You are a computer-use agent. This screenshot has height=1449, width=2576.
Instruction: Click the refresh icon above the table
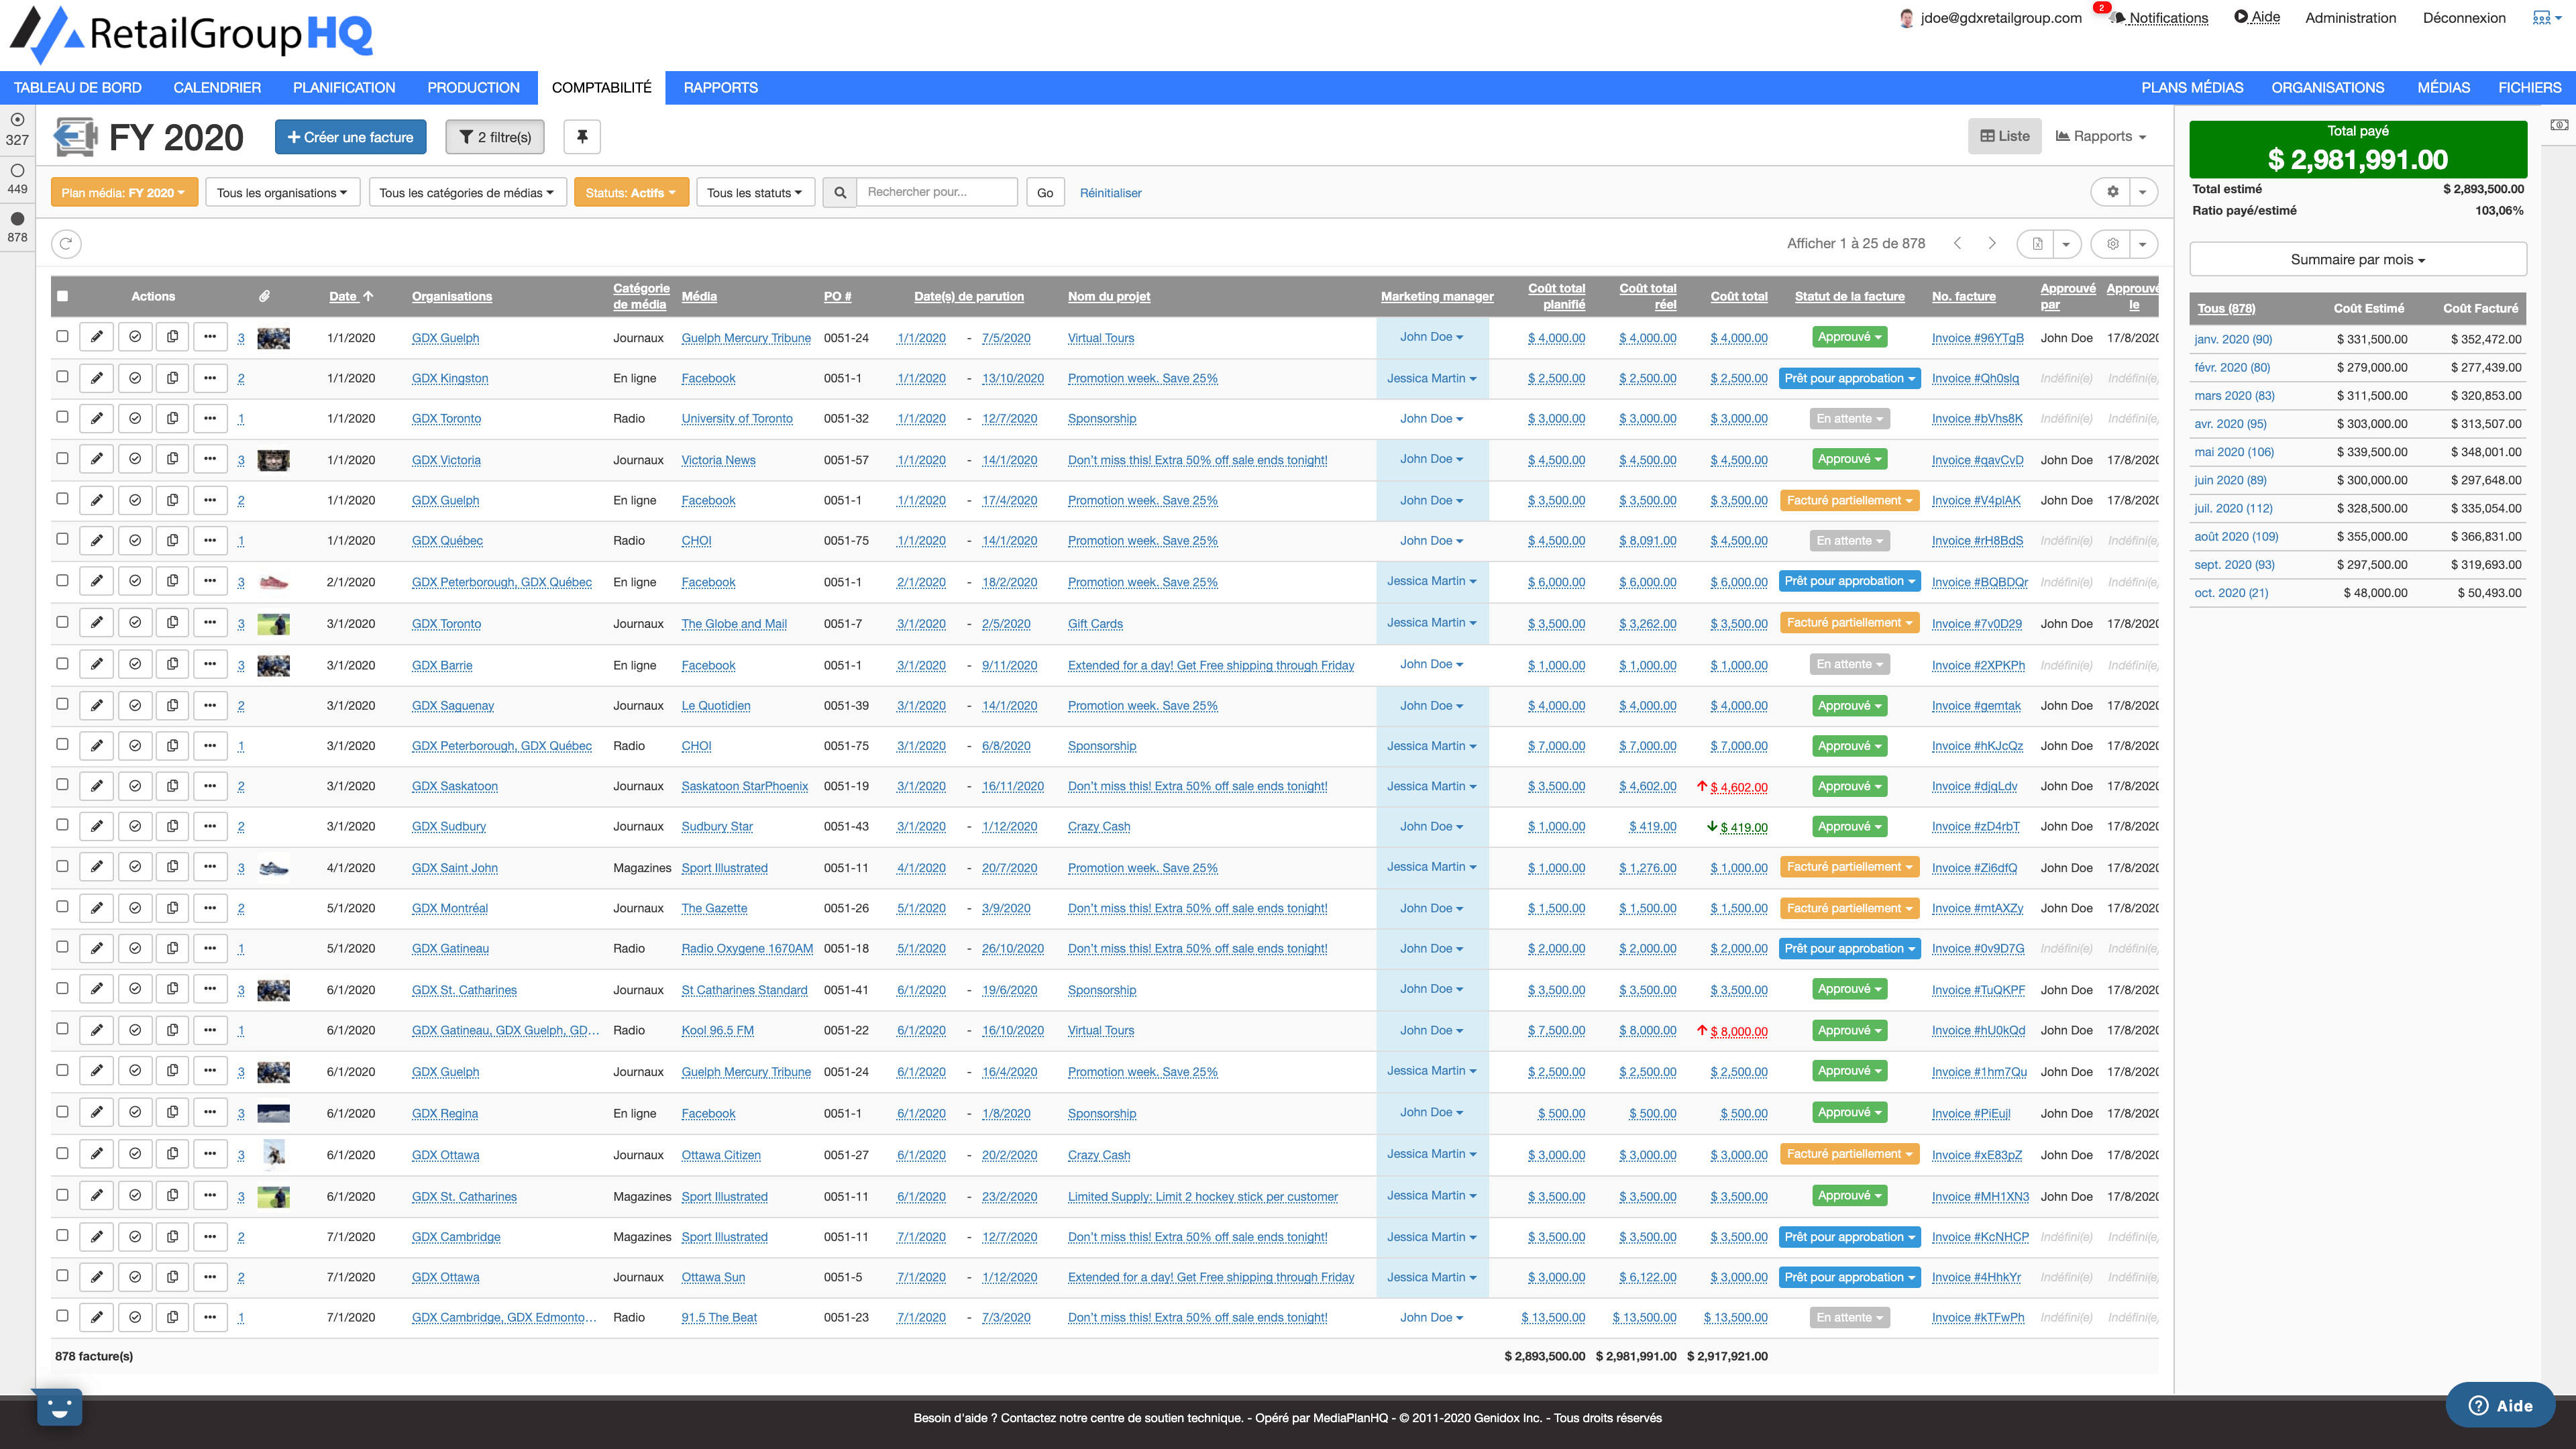coord(66,244)
